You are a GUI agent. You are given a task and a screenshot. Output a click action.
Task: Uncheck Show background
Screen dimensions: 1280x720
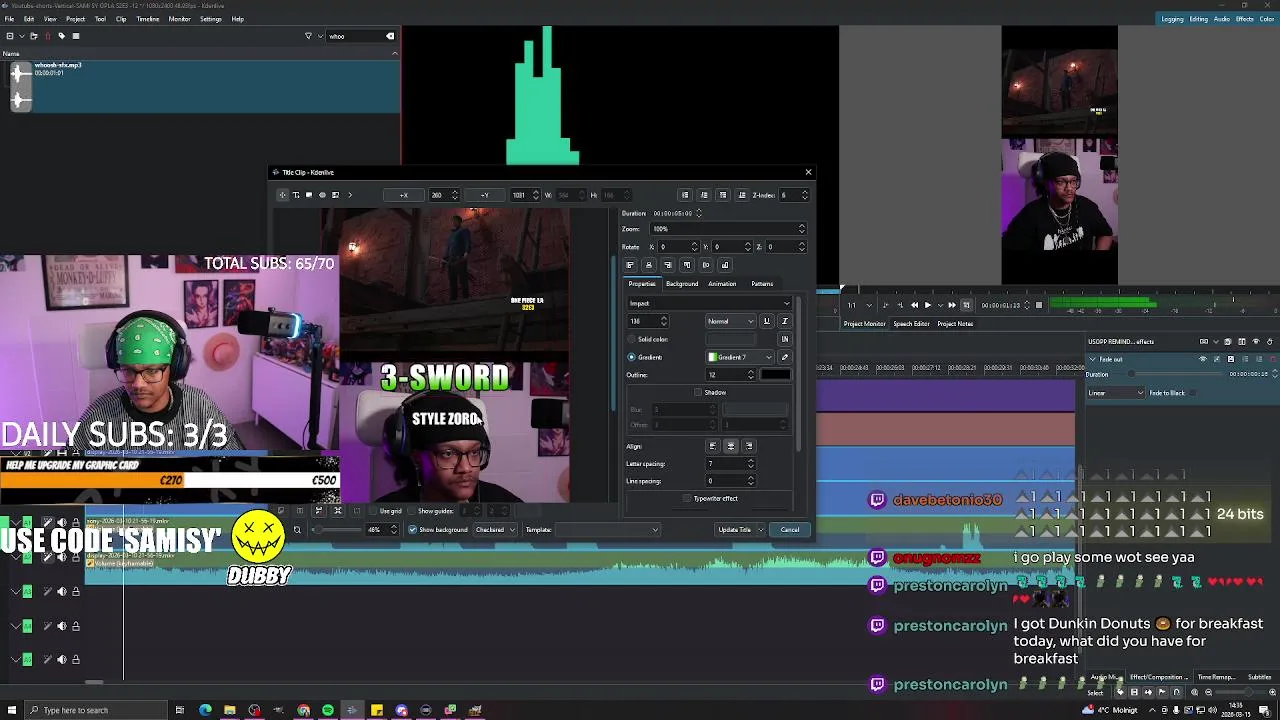pyautogui.click(x=412, y=530)
